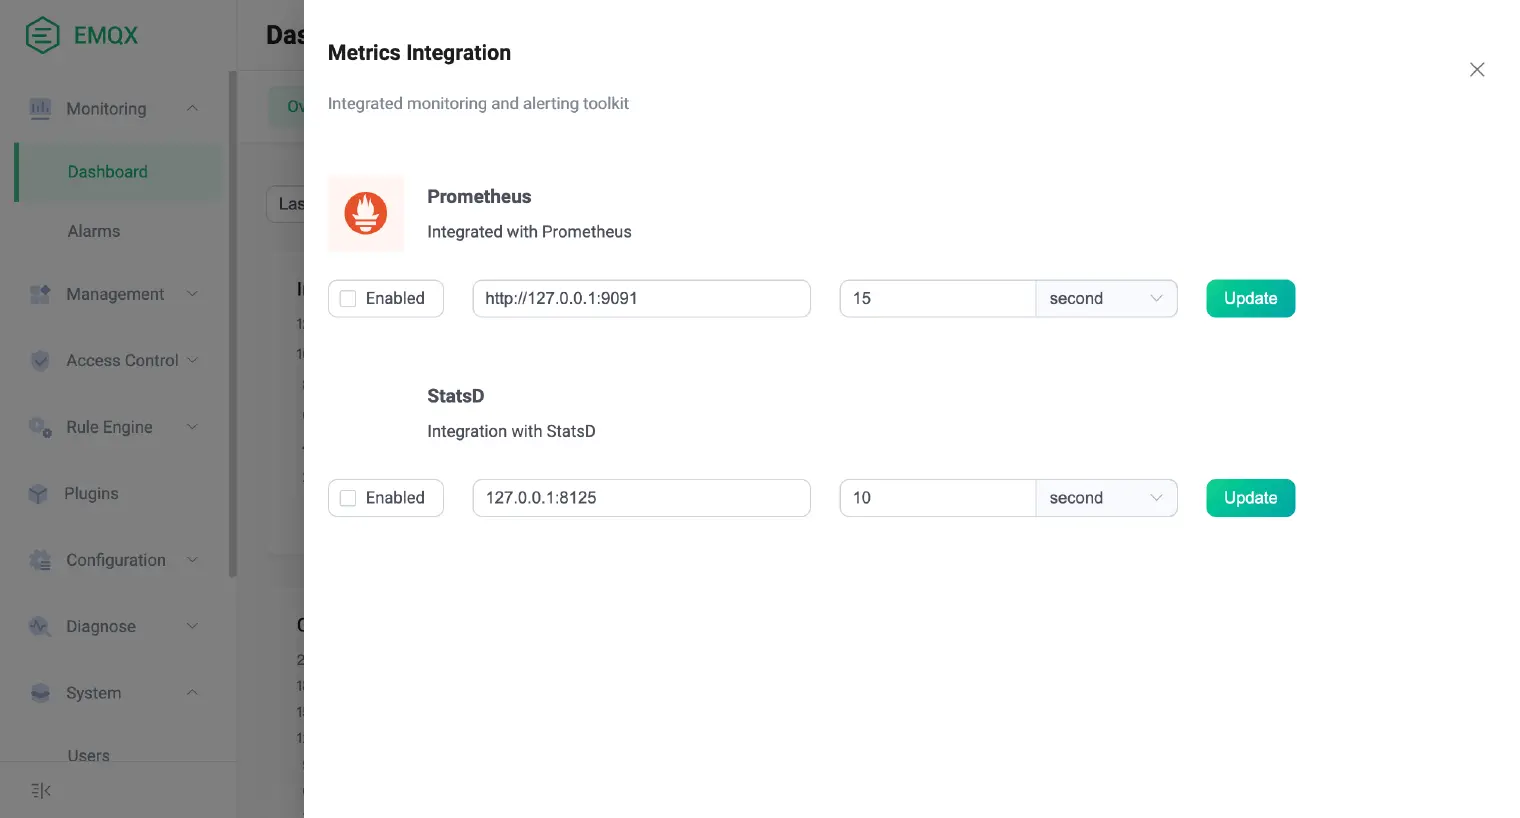Click 'Integrated with Prometheus' description

[529, 232]
